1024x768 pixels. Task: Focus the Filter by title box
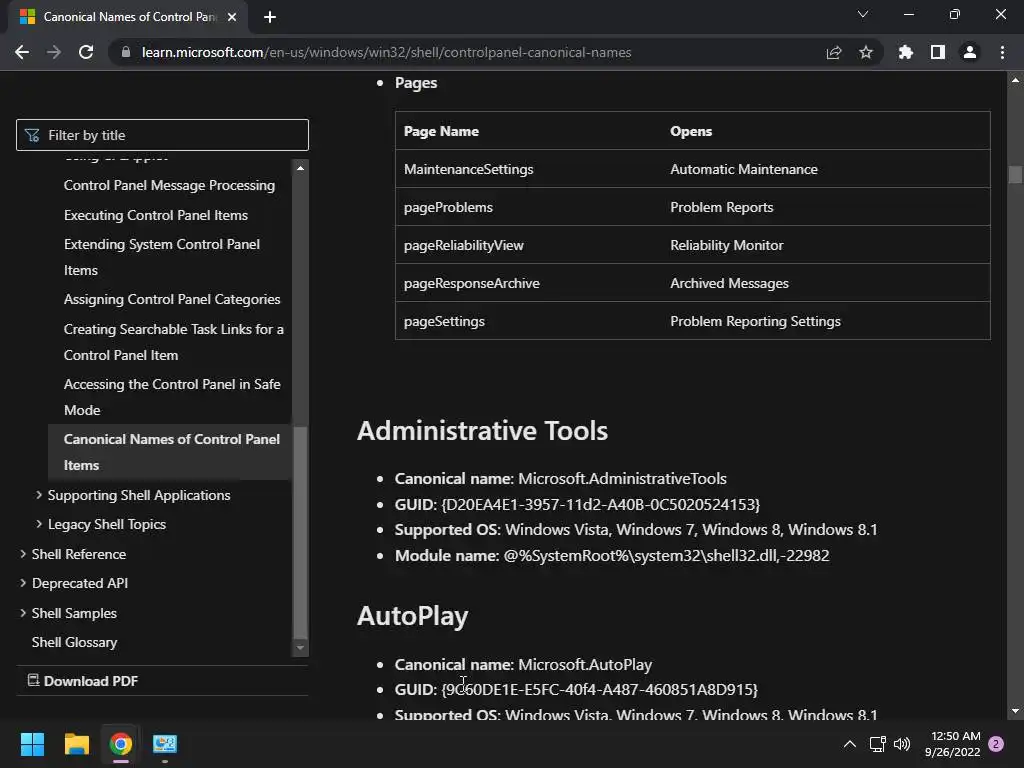click(x=162, y=135)
